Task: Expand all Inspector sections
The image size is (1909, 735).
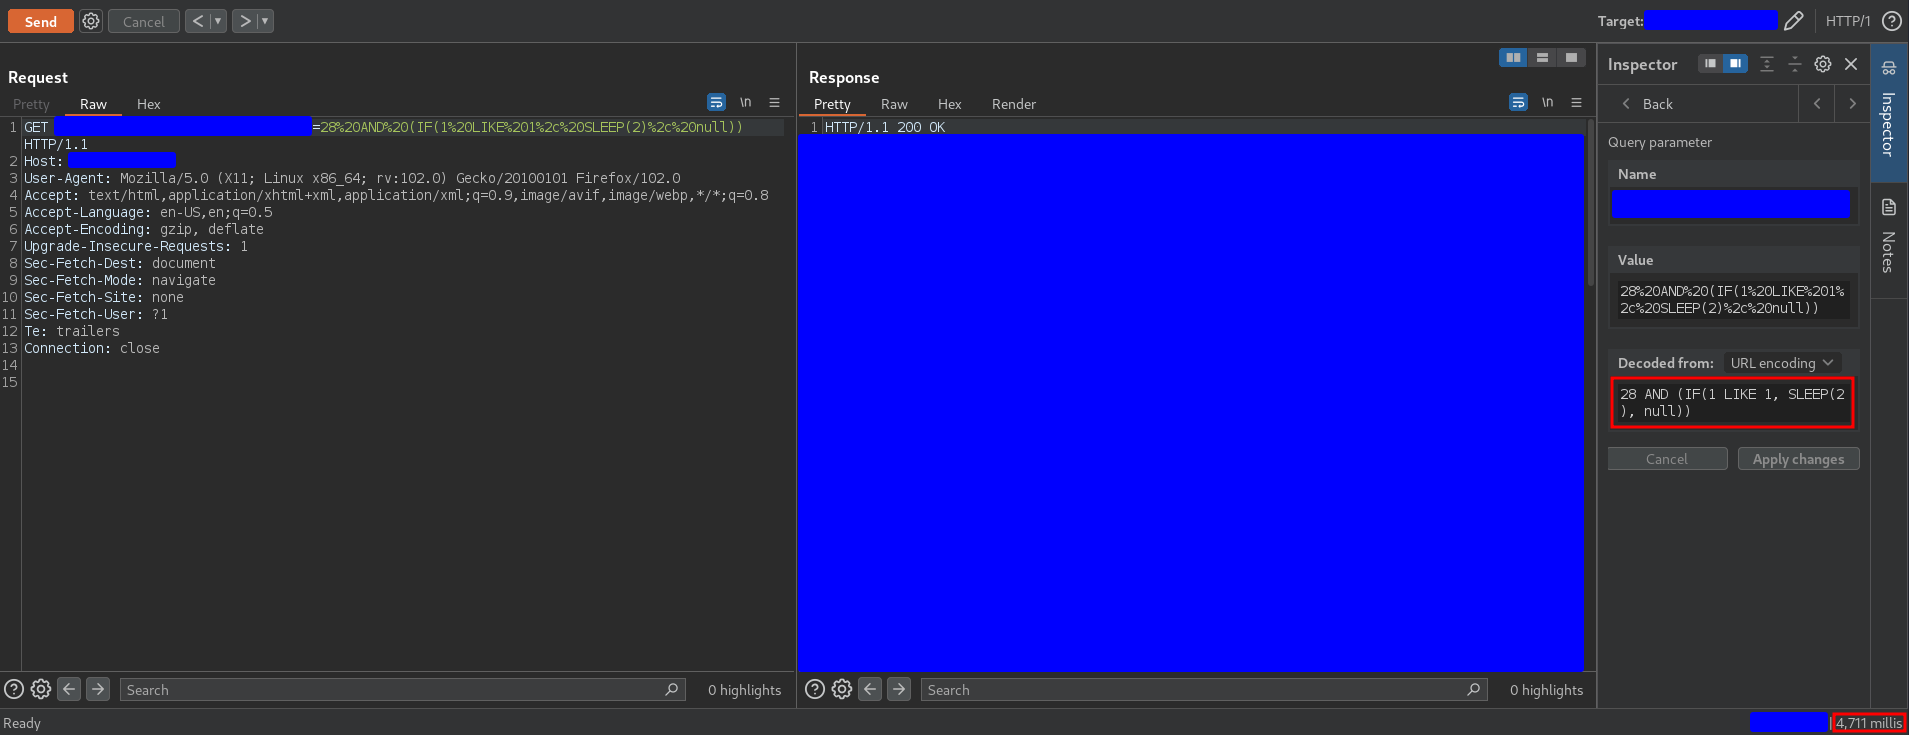Action: (1767, 64)
